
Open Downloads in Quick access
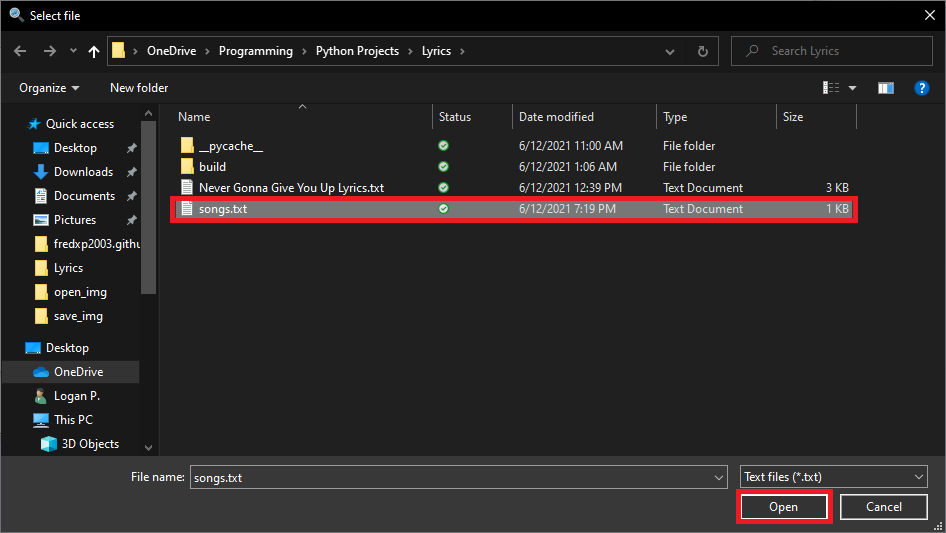83,172
